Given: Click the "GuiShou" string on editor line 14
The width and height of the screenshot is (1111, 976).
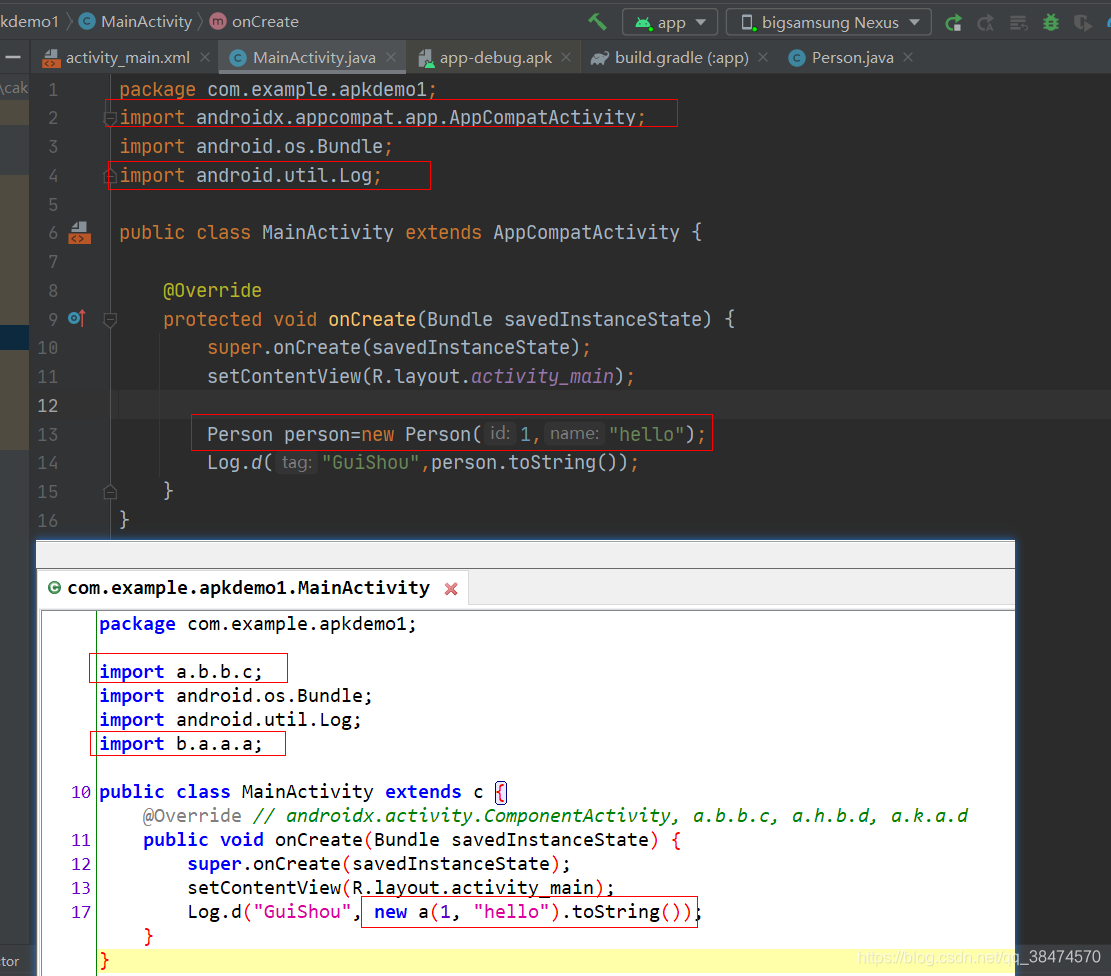Looking at the screenshot, I should 371,463.
